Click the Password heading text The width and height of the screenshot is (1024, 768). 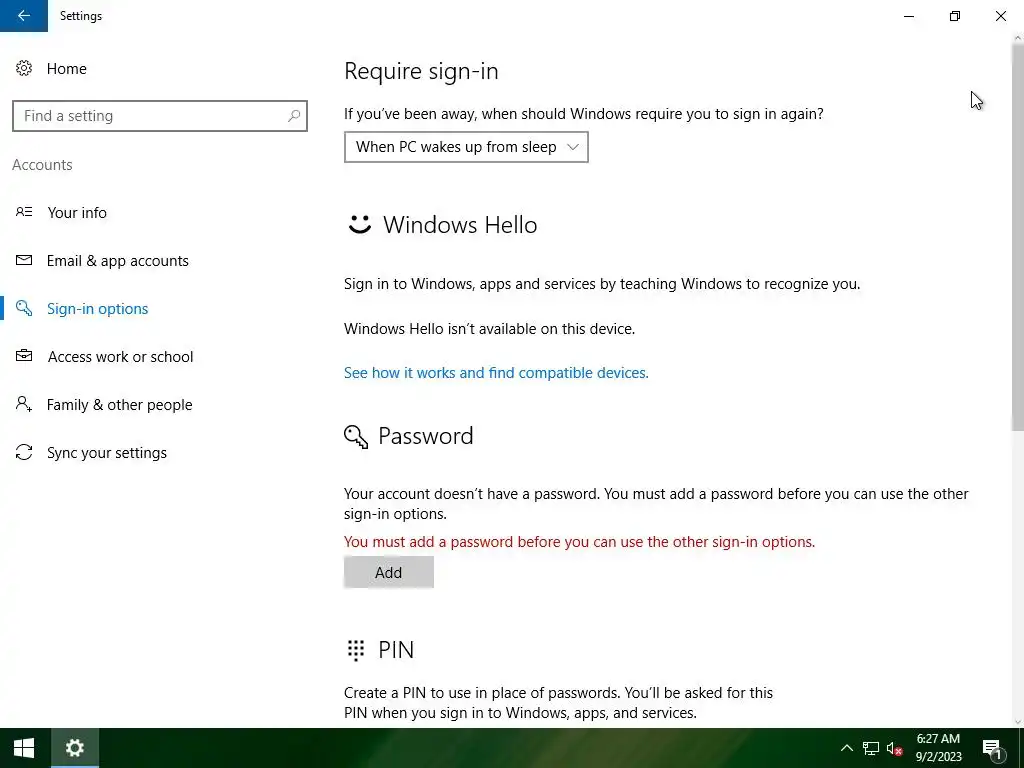click(x=426, y=436)
